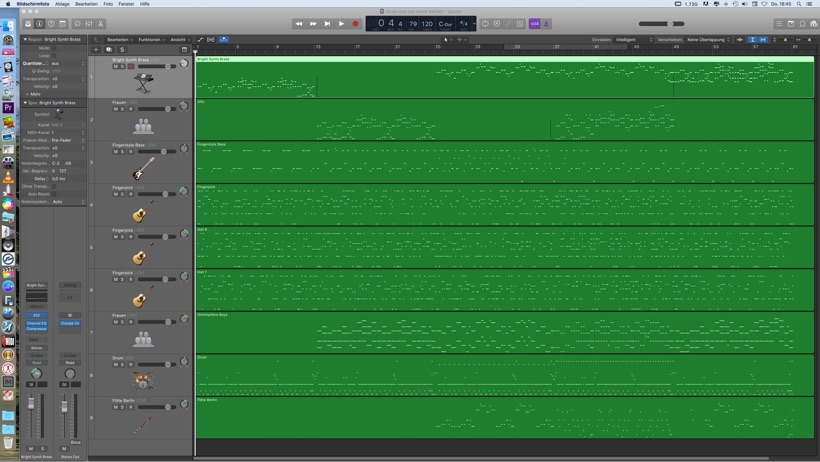Open the Note Pads button
This screenshot has width=820, height=462.
click(x=791, y=24)
